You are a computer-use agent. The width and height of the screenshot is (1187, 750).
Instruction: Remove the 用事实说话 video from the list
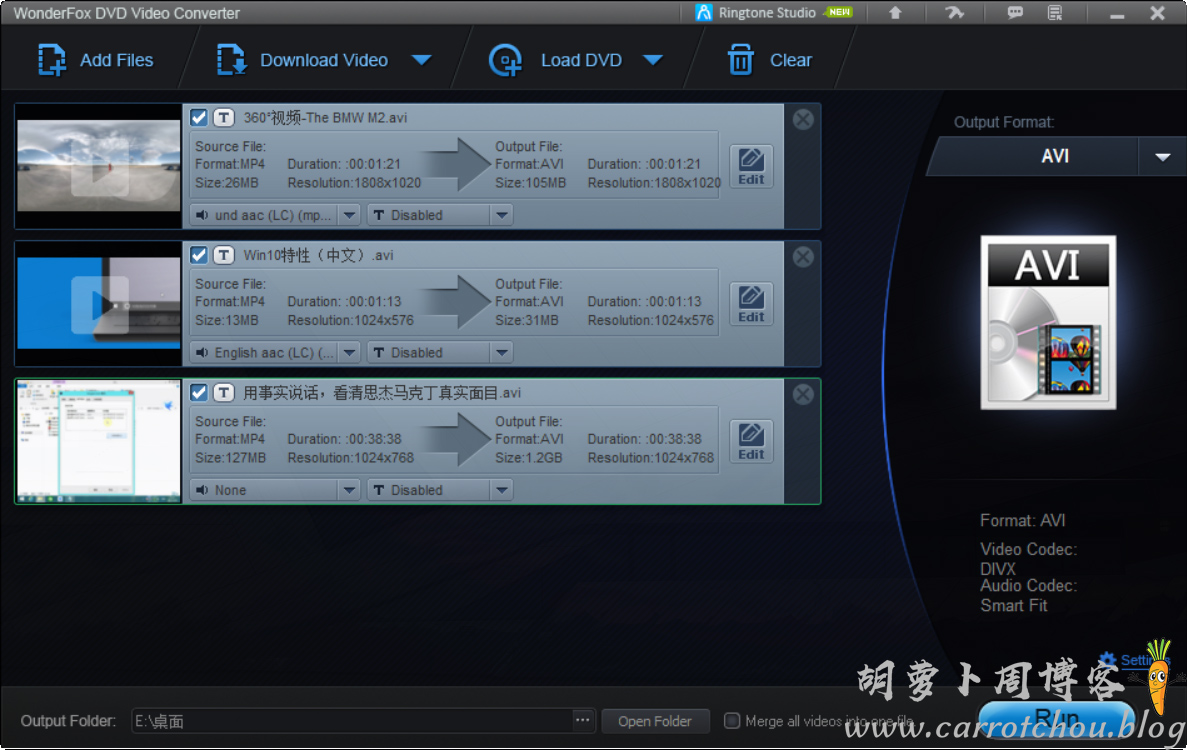pyautogui.click(x=803, y=394)
